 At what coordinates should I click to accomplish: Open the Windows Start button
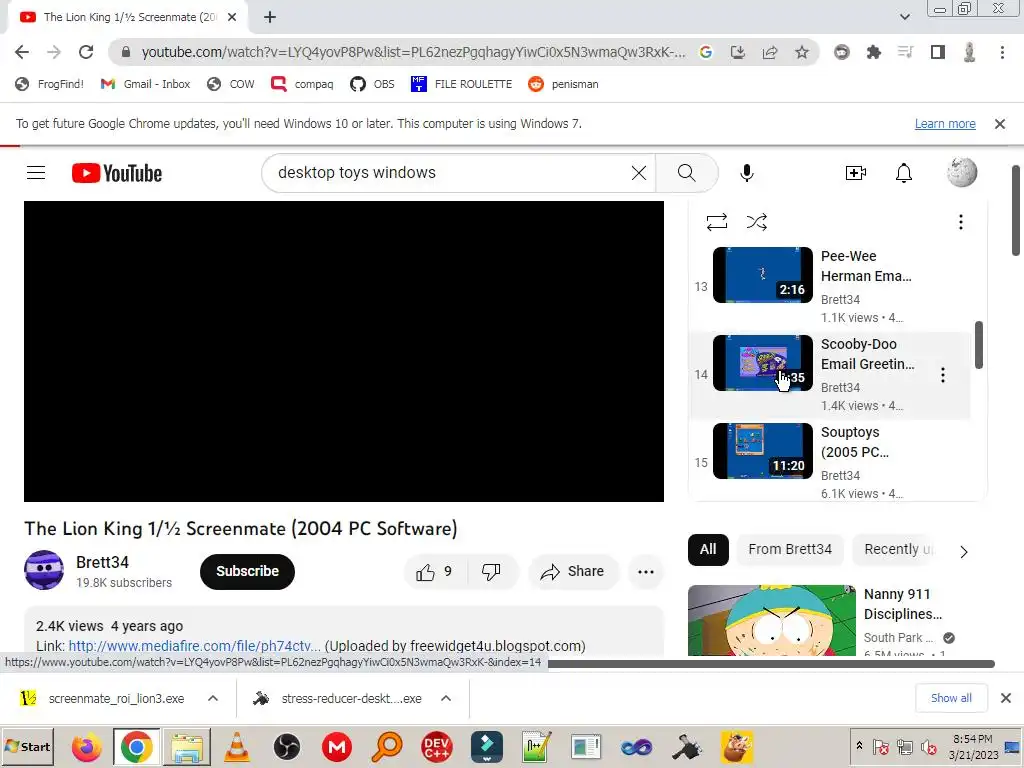click(27, 746)
